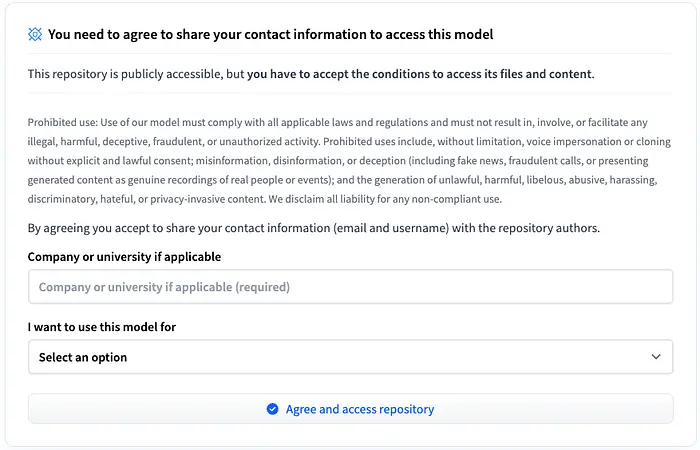Click the gated-model badge icon beside the heading

coord(35,34)
